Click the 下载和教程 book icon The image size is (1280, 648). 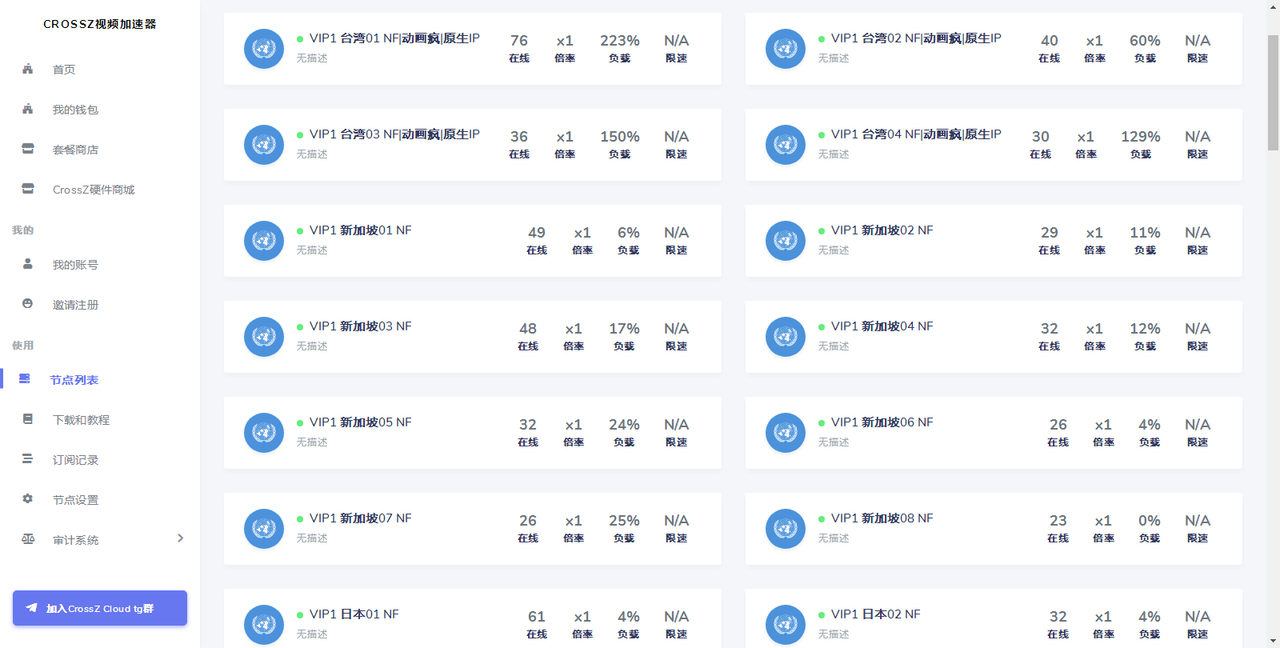coord(28,419)
